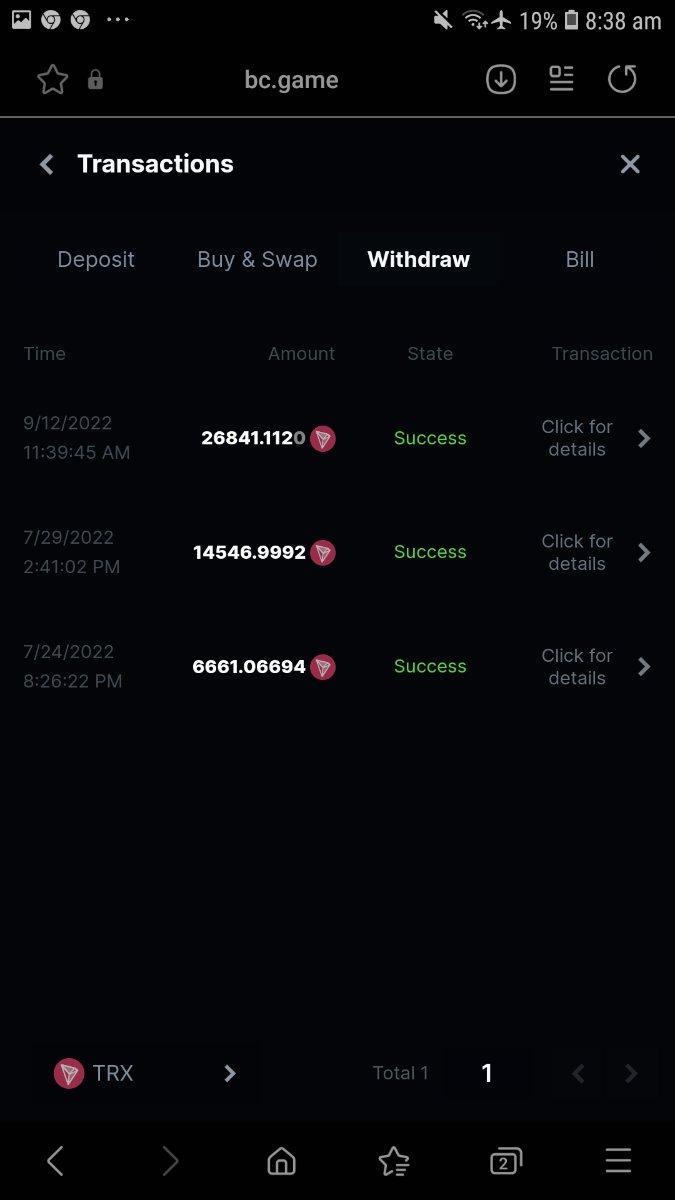The image size is (675, 1200).
Task: Open the reader mode icon
Action: pyautogui.click(x=561, y=80)
